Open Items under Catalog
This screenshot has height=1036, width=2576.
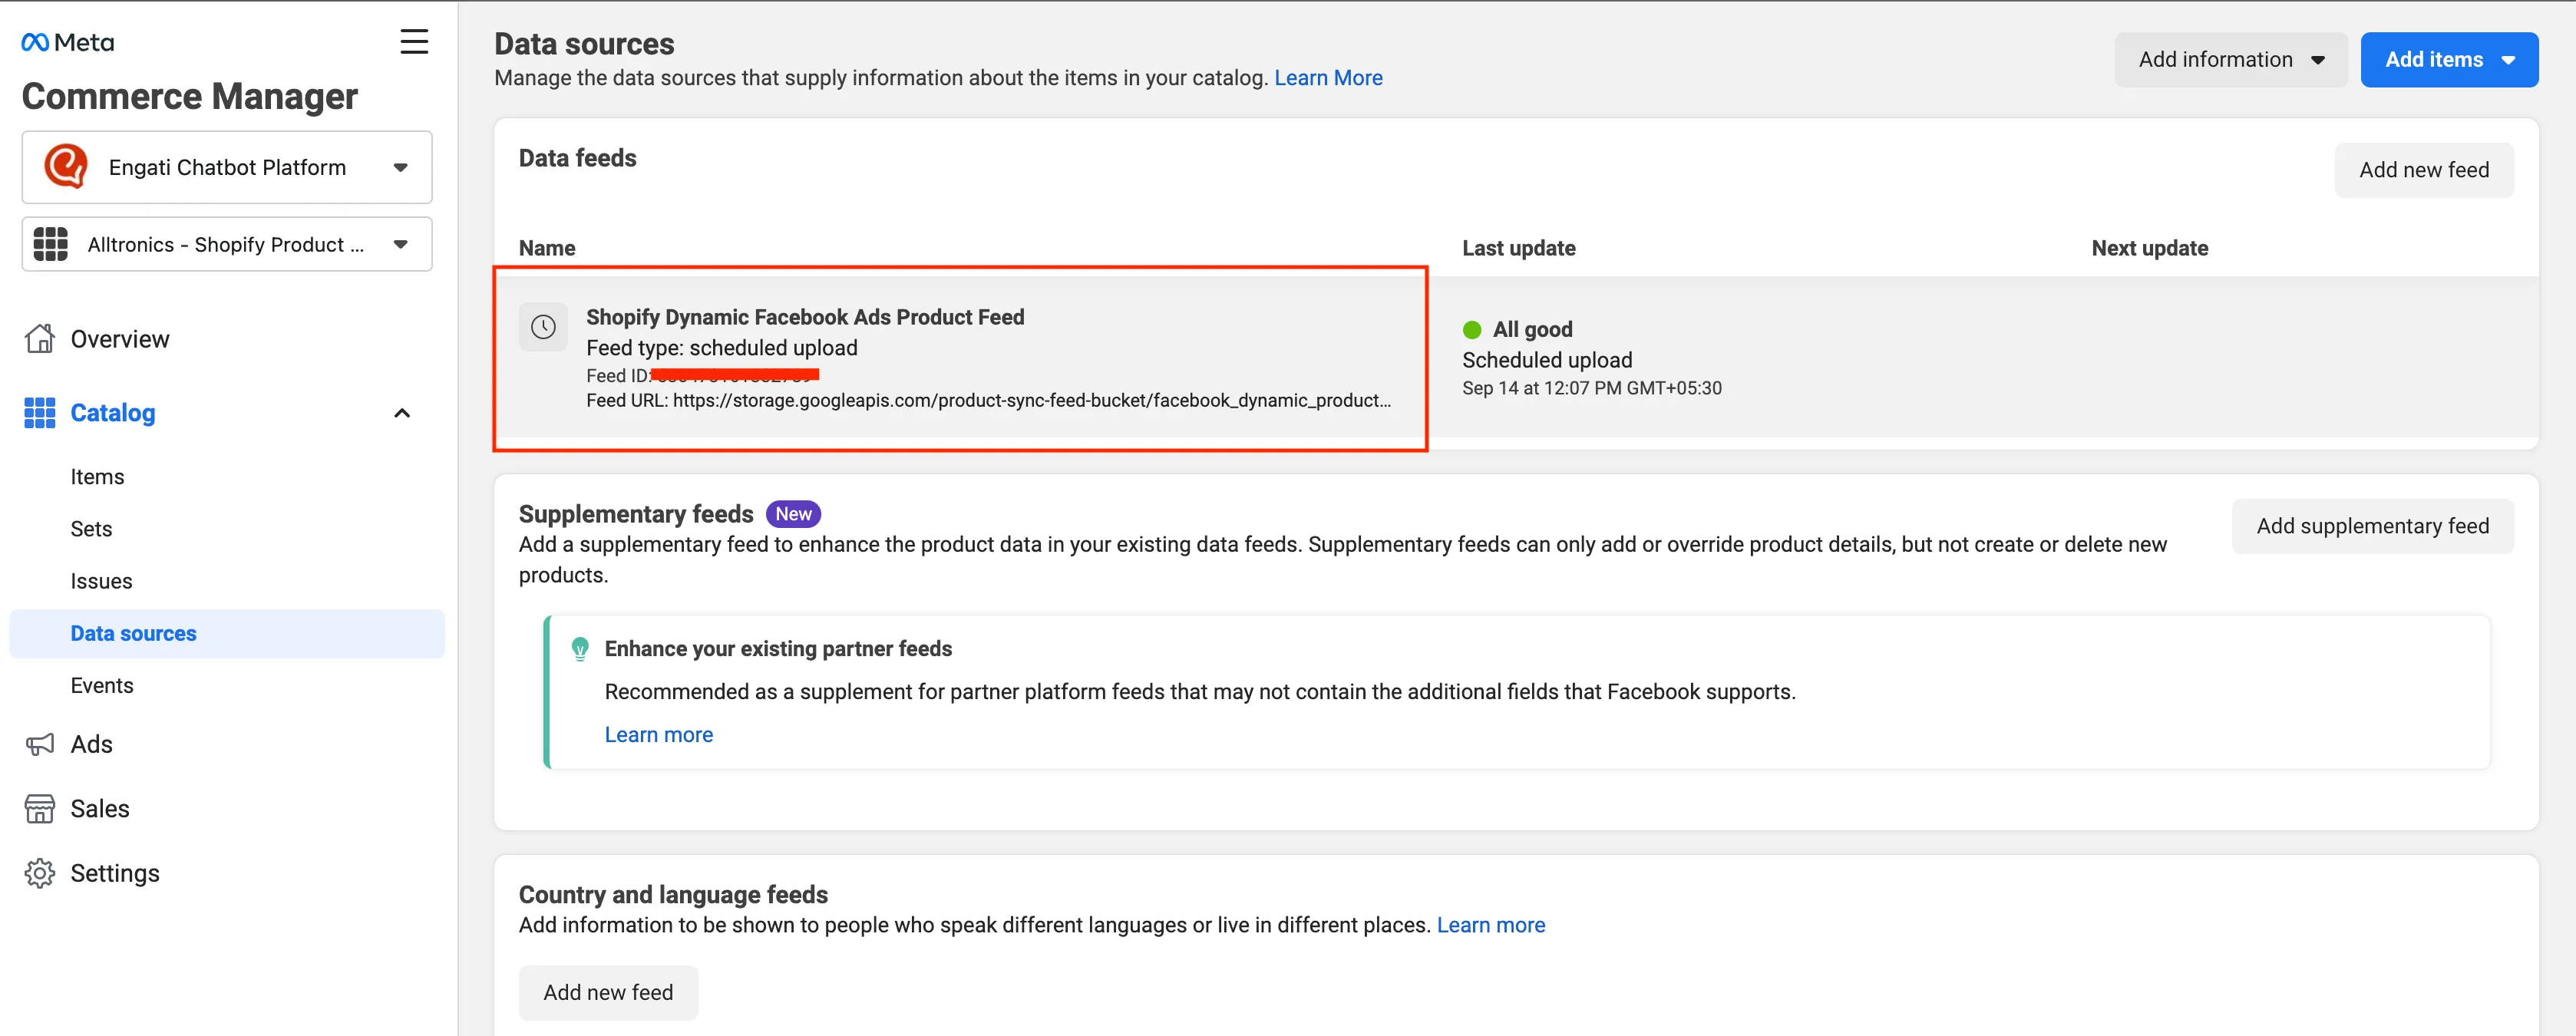tap(97, 477)
